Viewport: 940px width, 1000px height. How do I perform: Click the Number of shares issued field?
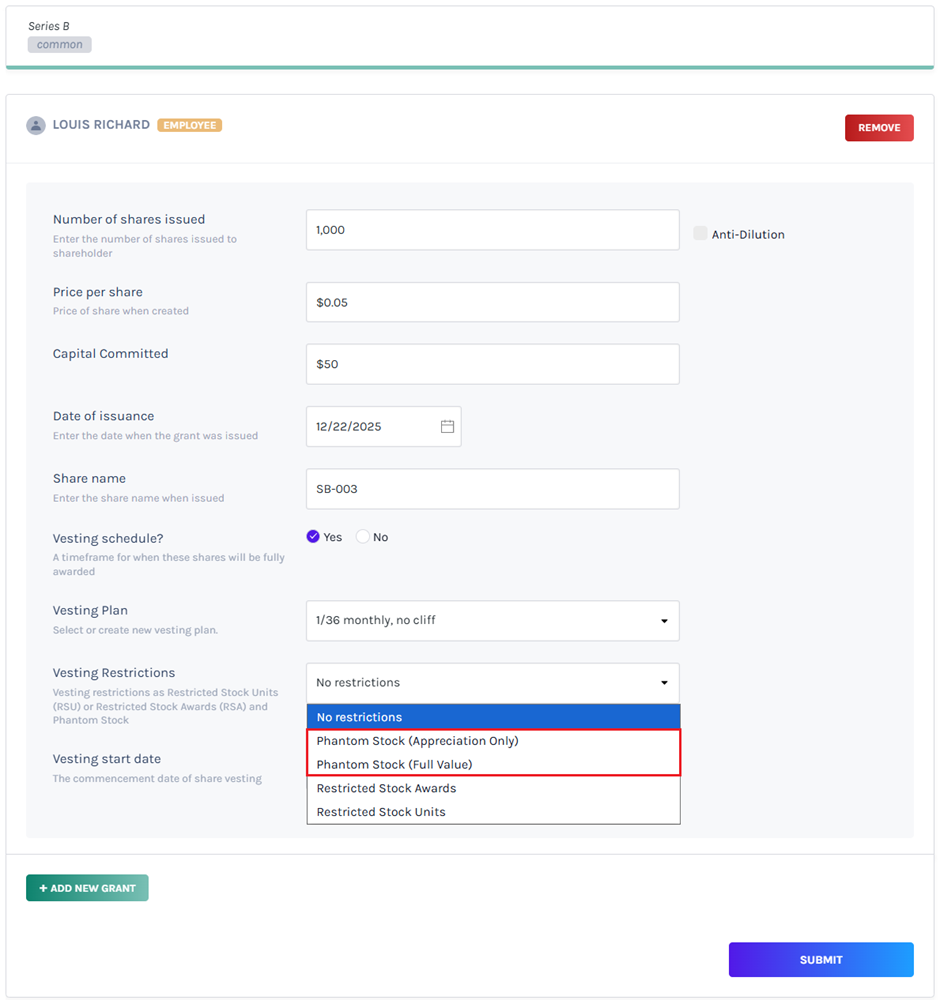(x=492, y=229)
